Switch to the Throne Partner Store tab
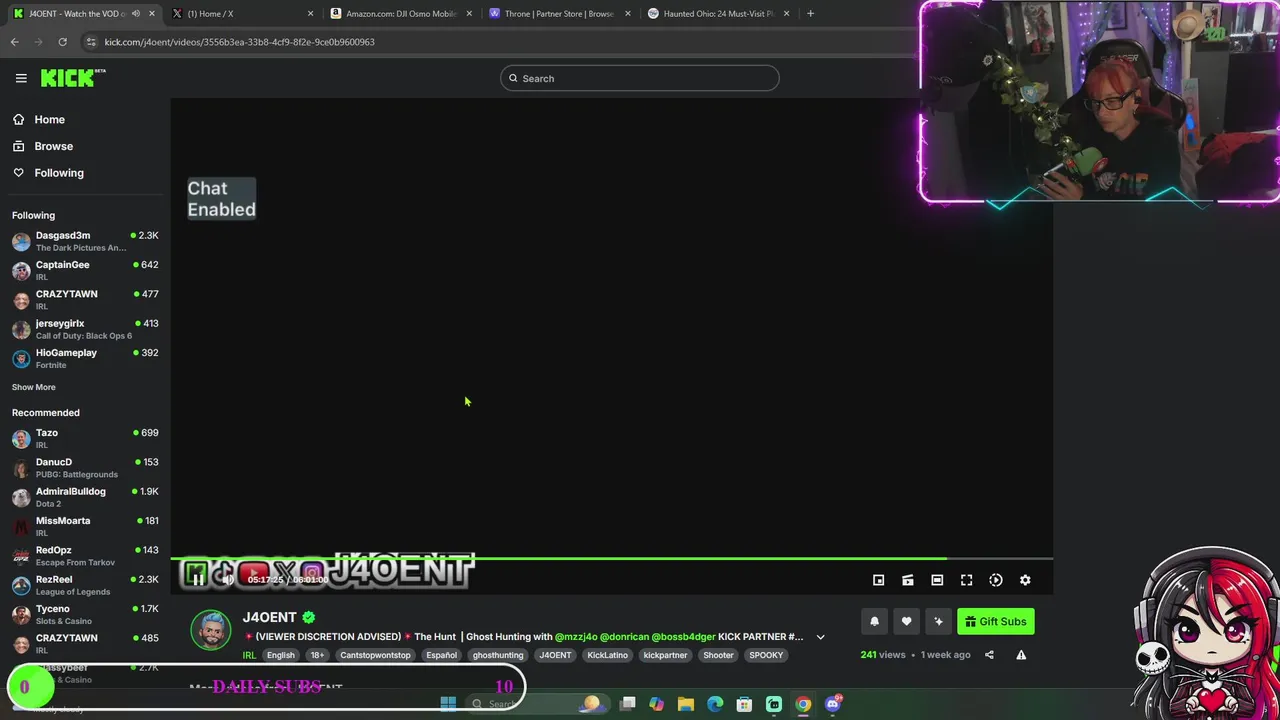The height and width of the screenshot is (720, 1280). pos(559,14)
